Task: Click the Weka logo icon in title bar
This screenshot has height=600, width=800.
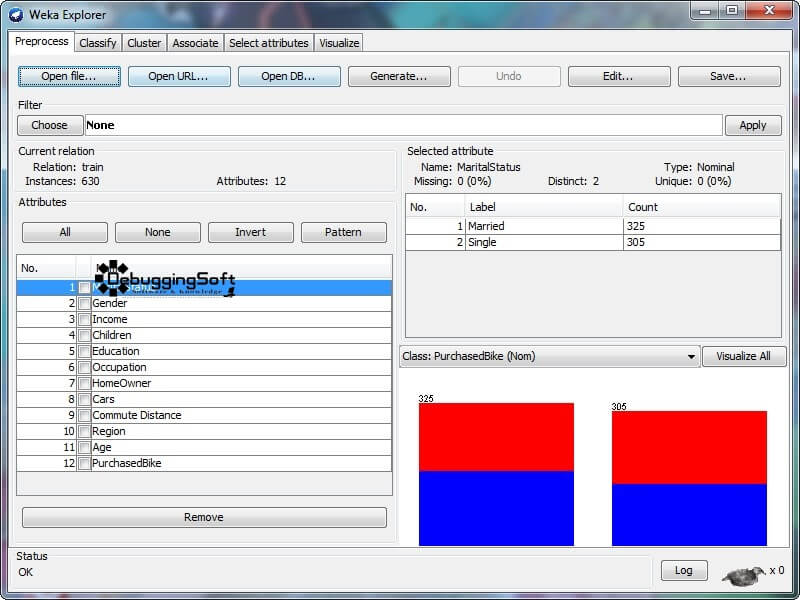Action: click(16, 15)
